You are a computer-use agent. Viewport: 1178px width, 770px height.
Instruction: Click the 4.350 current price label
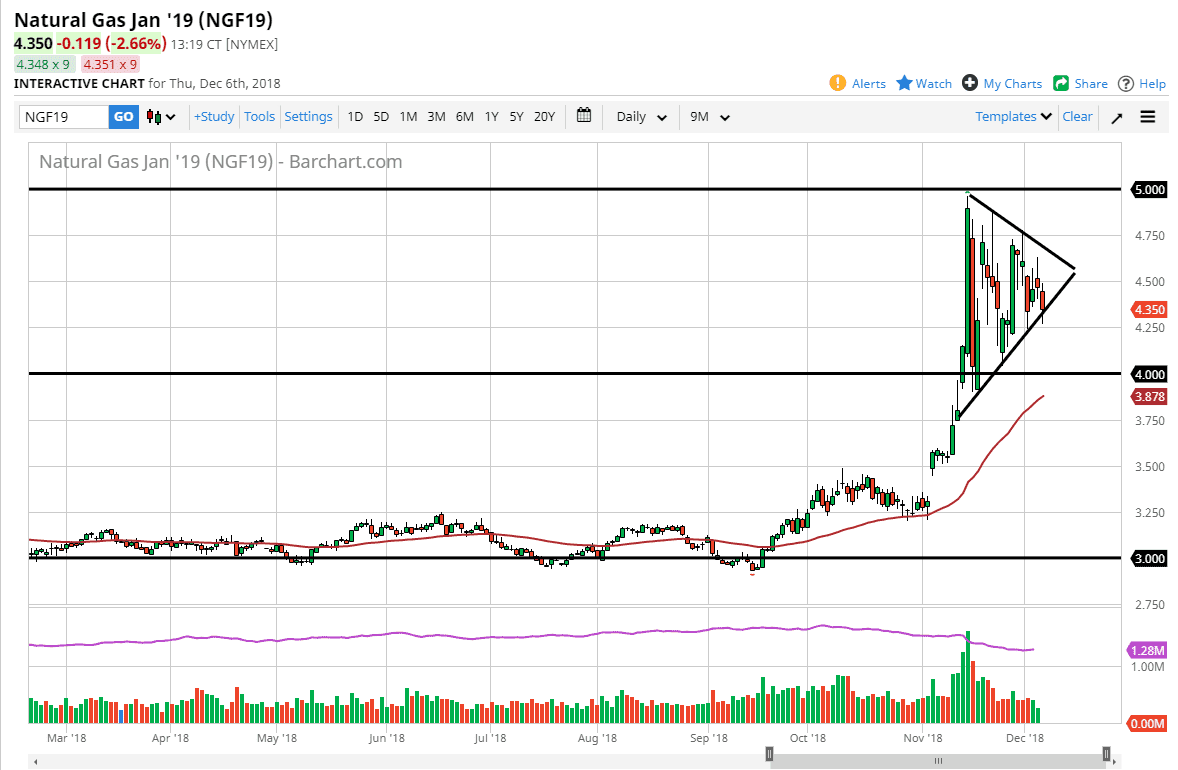pos(1149,310)
